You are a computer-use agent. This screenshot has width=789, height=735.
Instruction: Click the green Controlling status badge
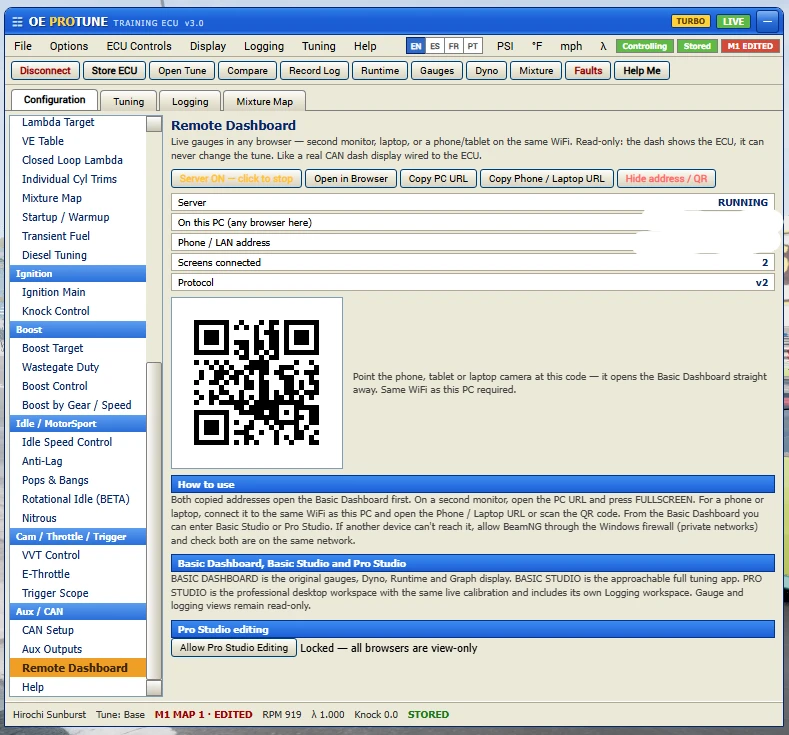pos(644,46)
